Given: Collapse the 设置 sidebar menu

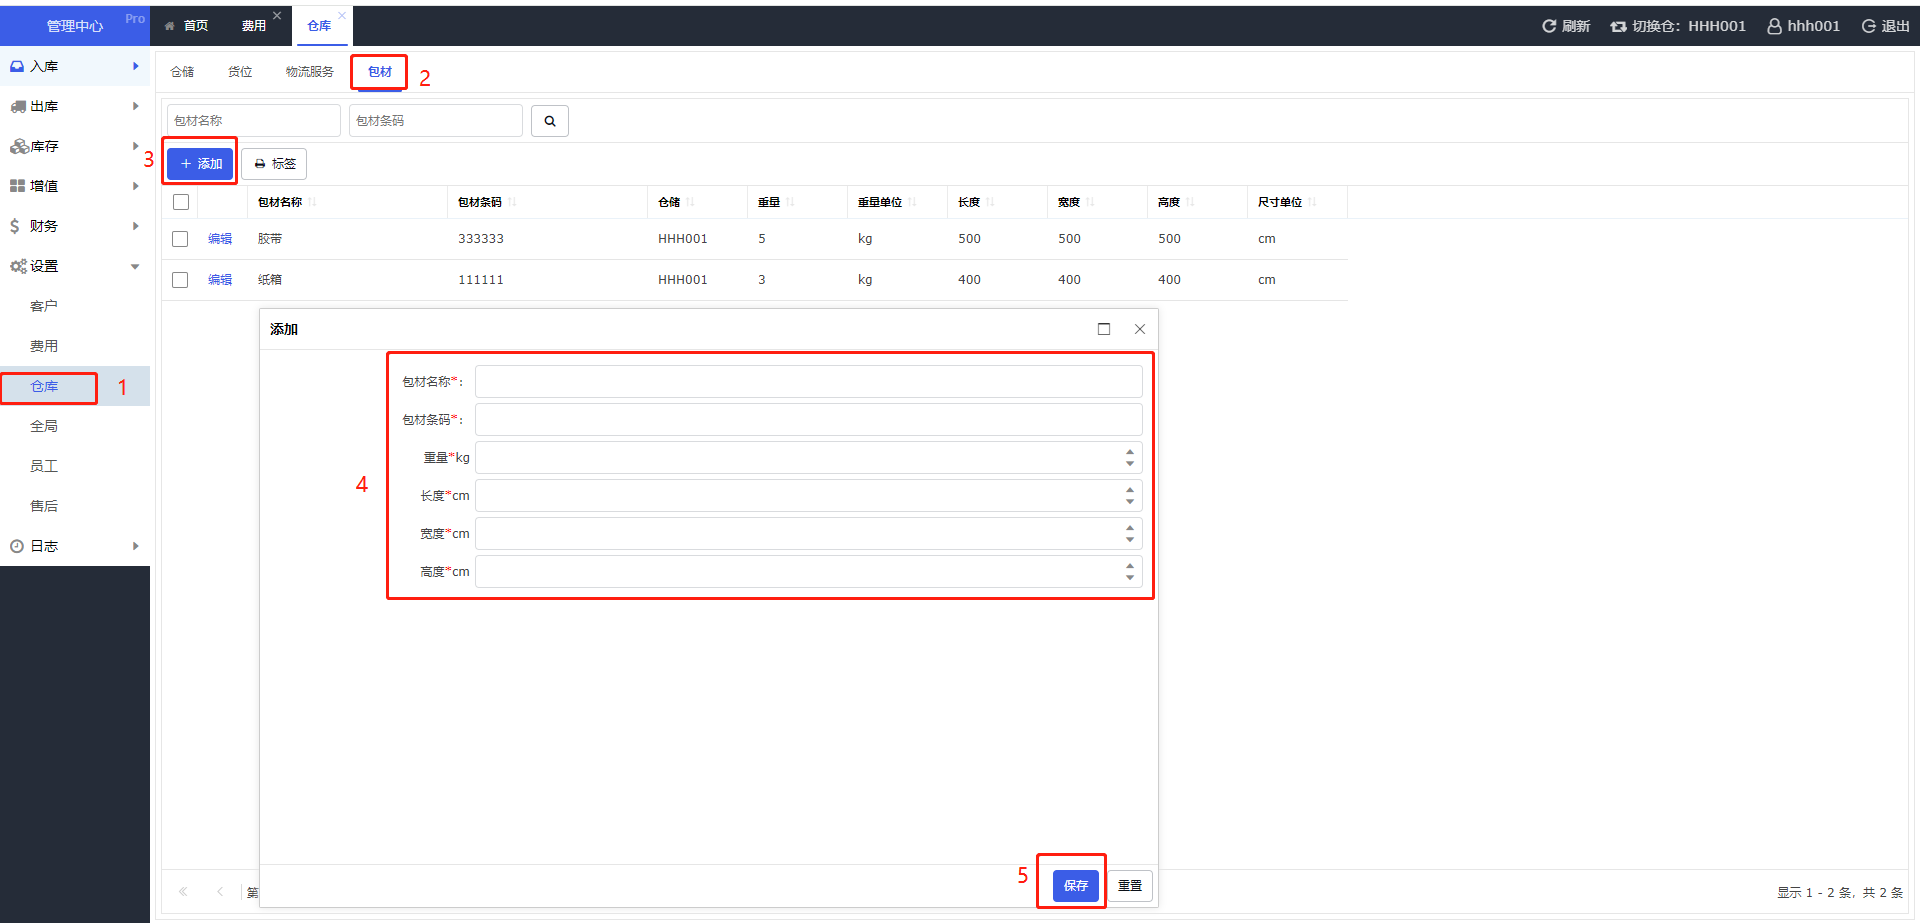Looking at the screenshot, I should point(75,266).
